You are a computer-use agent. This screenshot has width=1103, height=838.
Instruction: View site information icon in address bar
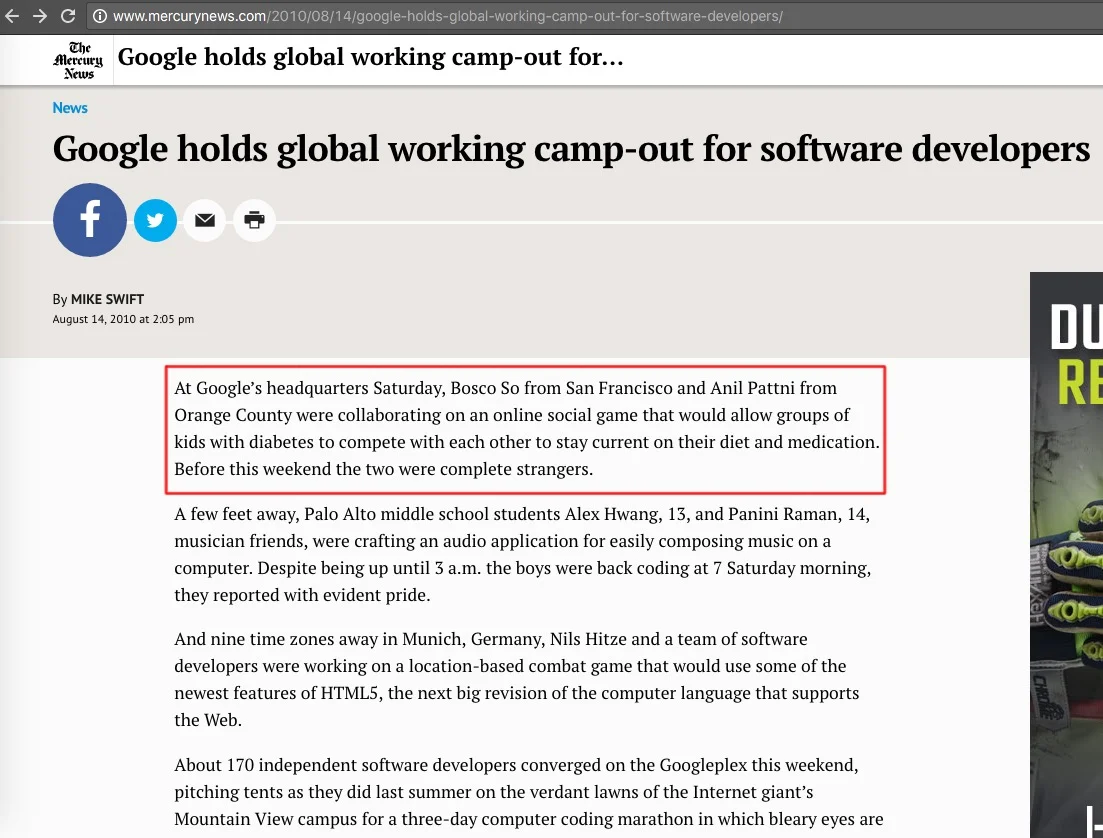(100, 16)
